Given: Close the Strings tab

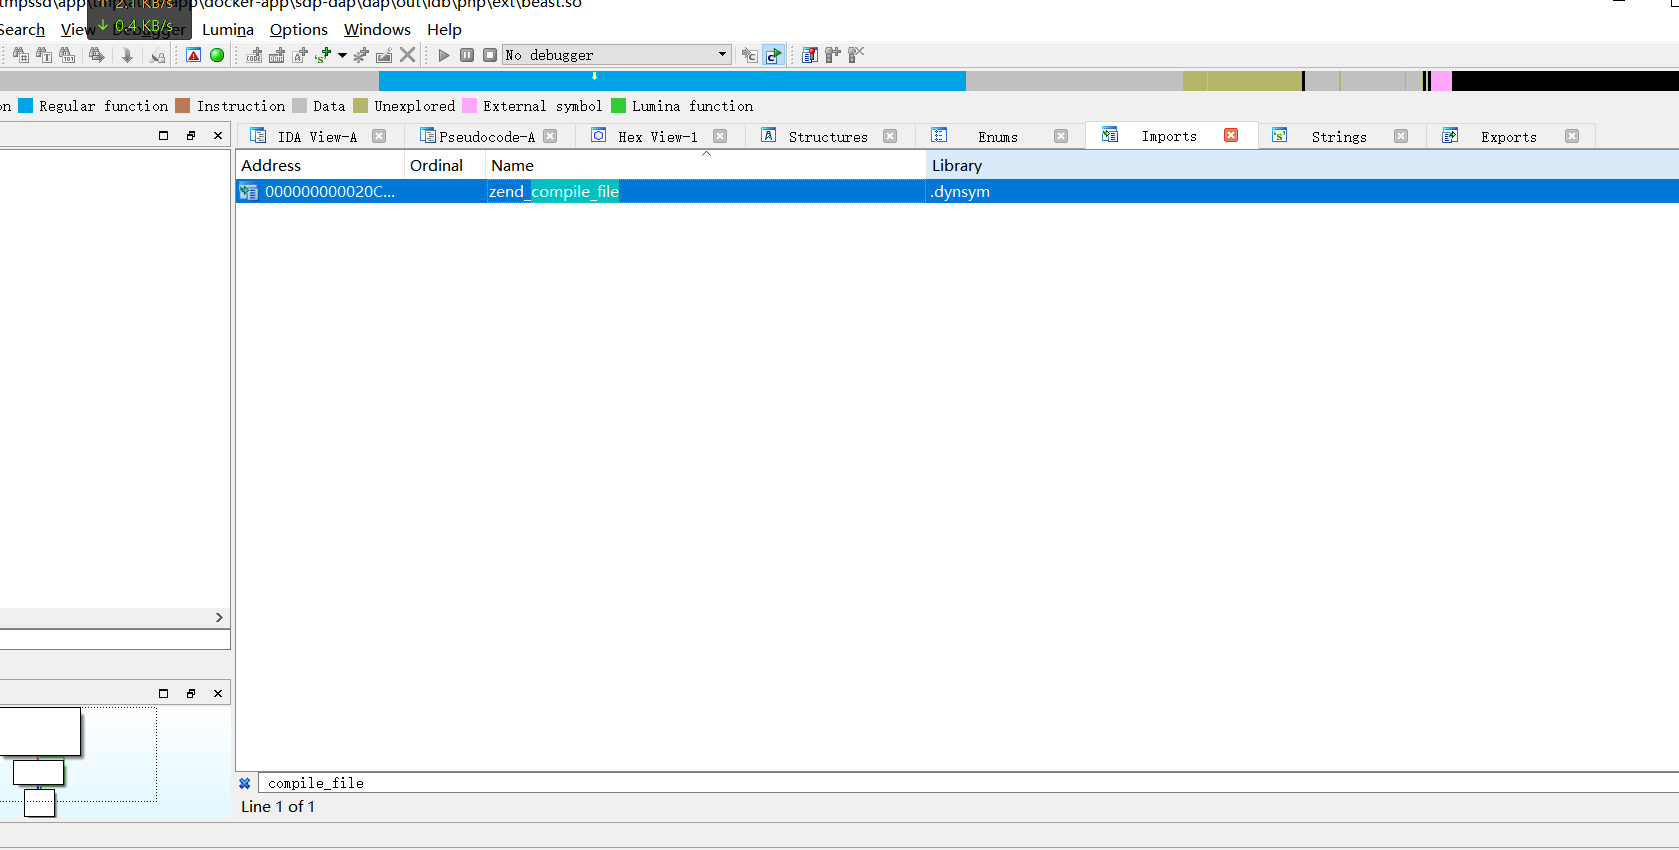Looking at the screenshot, I should pyautogui.click(x=1401, y=136).
